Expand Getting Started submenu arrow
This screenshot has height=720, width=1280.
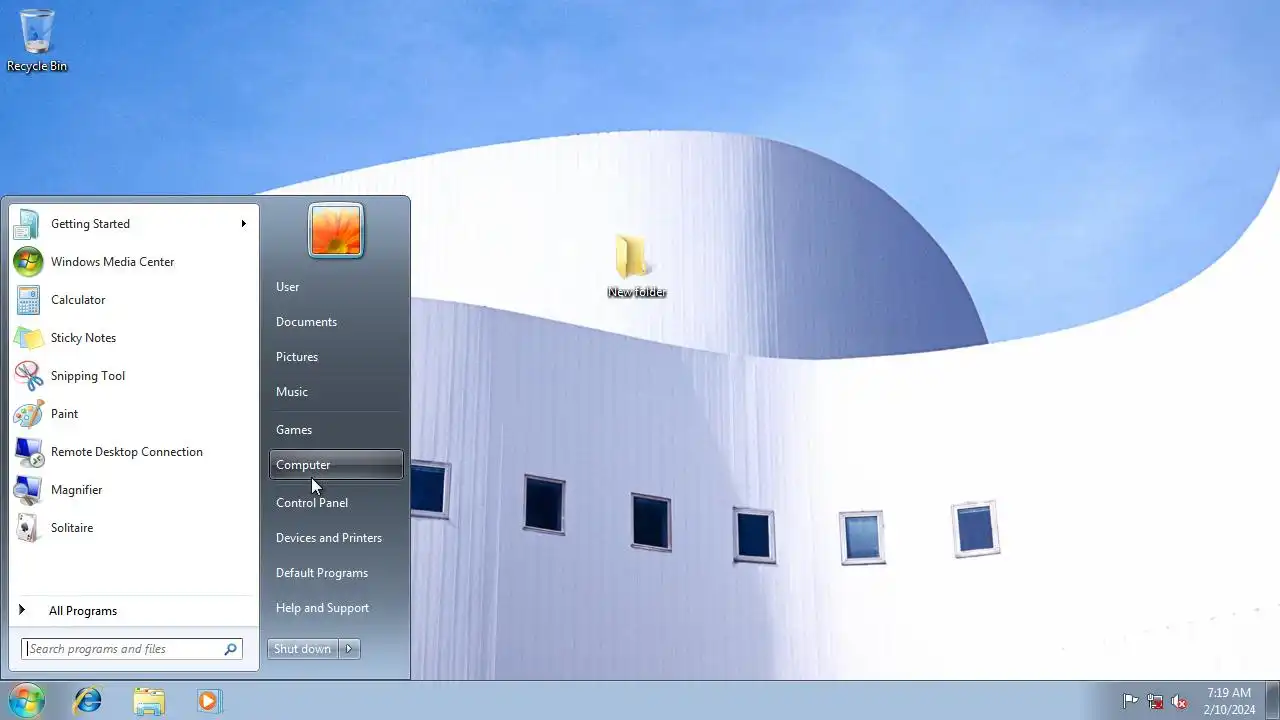pyautogui.click(x=243, y=224)
